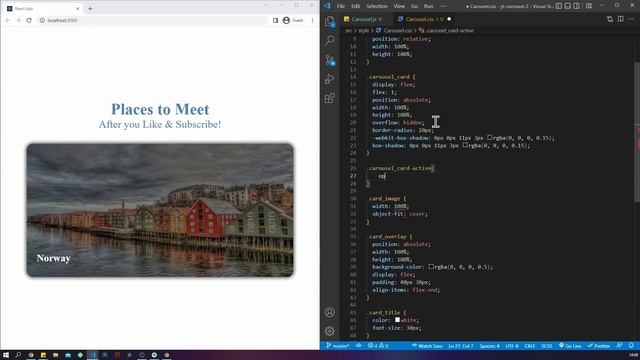The image size is (640, 360).
Task: Click the 'style' breadcrumb segment
Action: pos(363,31)
